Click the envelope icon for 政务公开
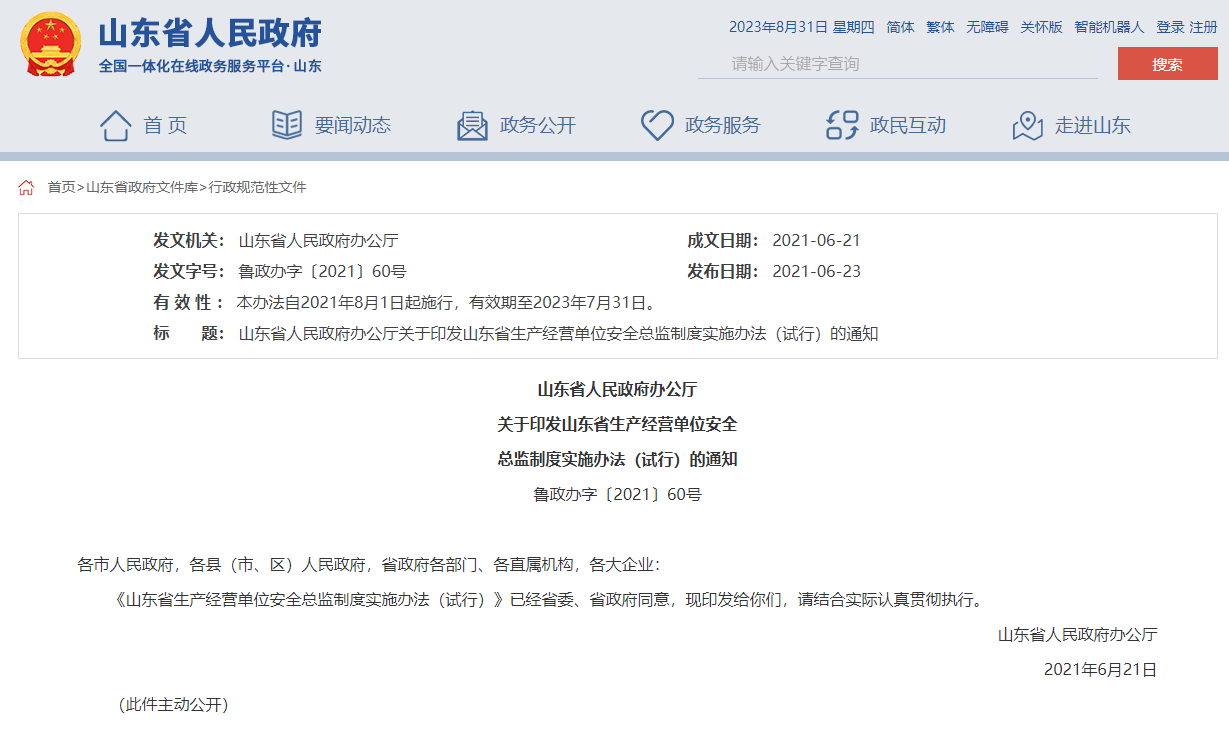Image resolution: width=1229 pixels, height=730 pixels. tap(472, 126)
